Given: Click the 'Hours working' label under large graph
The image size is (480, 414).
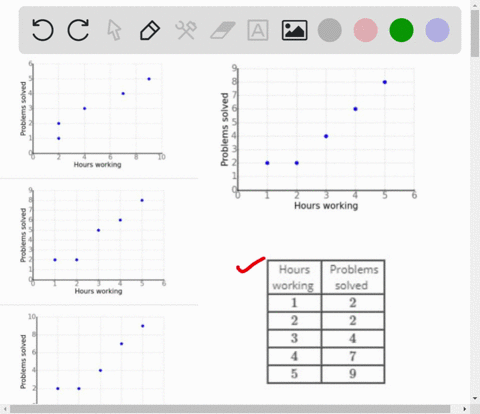Looking at the screenshot, I should 326,206.
